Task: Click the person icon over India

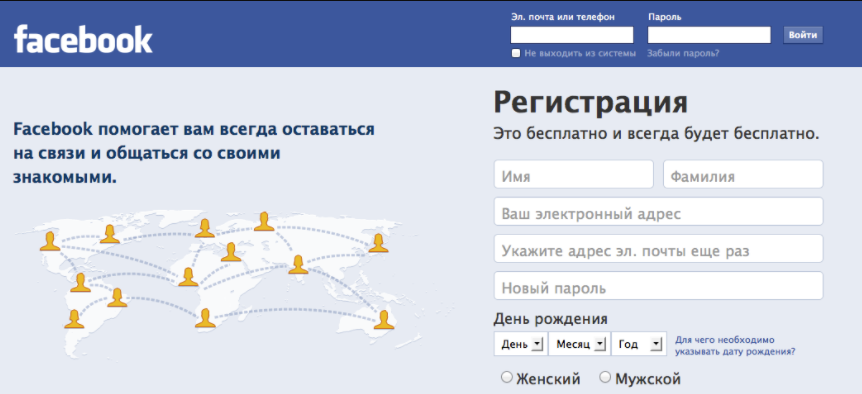Action: (299, 264)
